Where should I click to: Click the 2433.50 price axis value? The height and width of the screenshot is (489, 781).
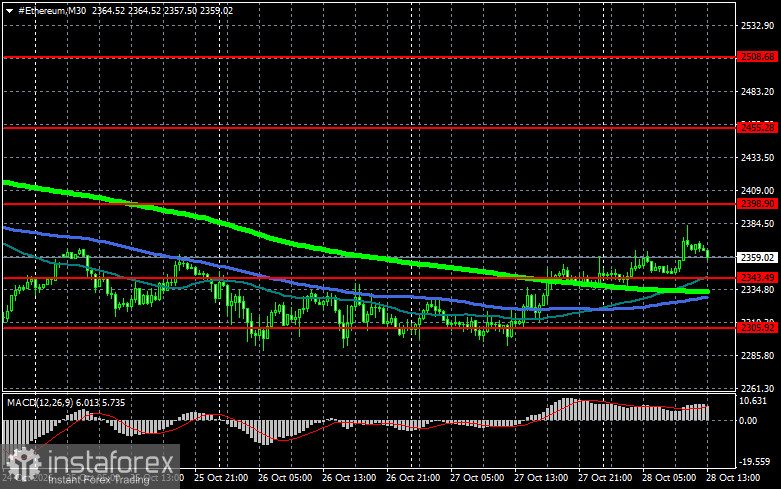[758, 157]
